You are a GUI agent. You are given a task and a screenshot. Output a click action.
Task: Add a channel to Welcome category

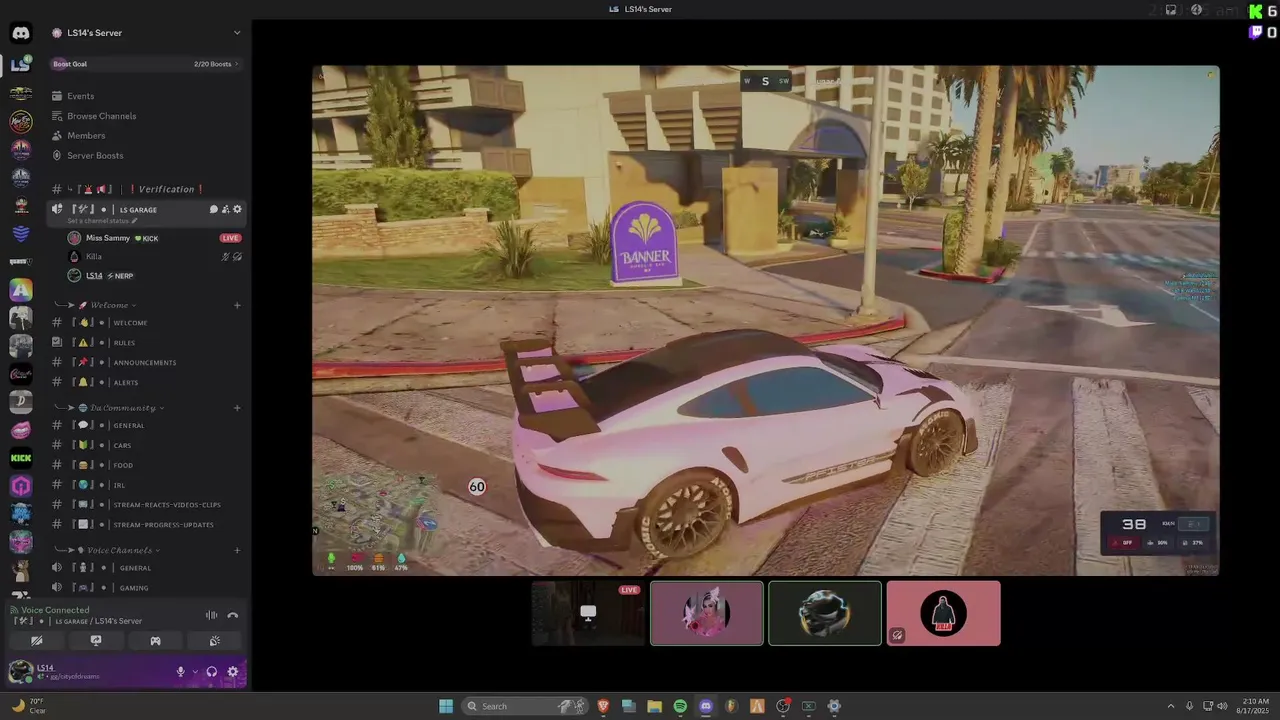(x=237, y=305)
